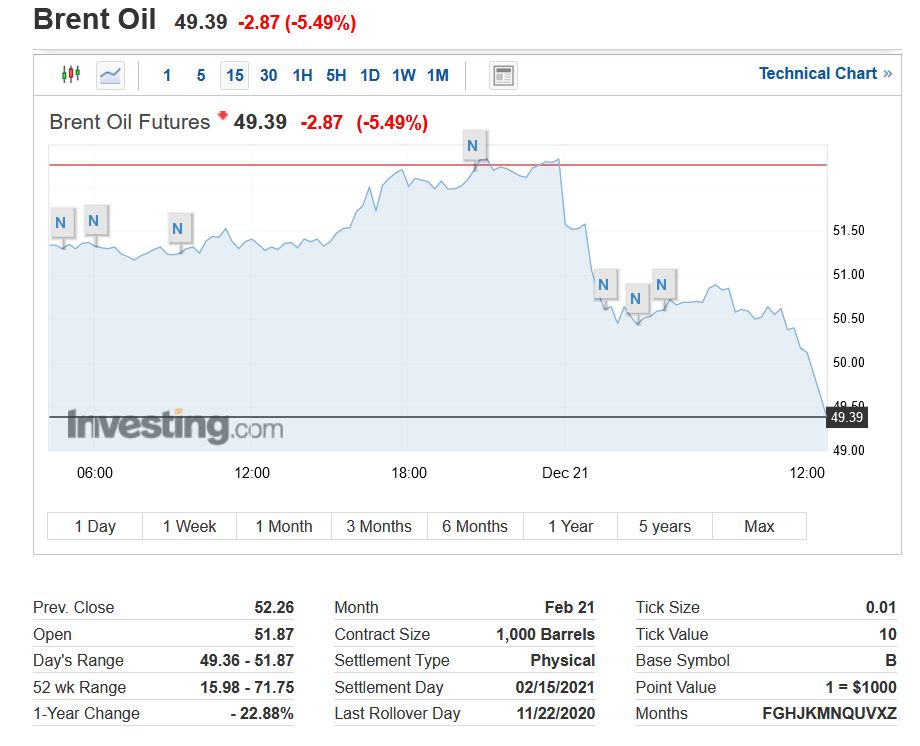Click Settlement Day value 02/15/2021
Screen dimensions: 920x746
point(555,687)
